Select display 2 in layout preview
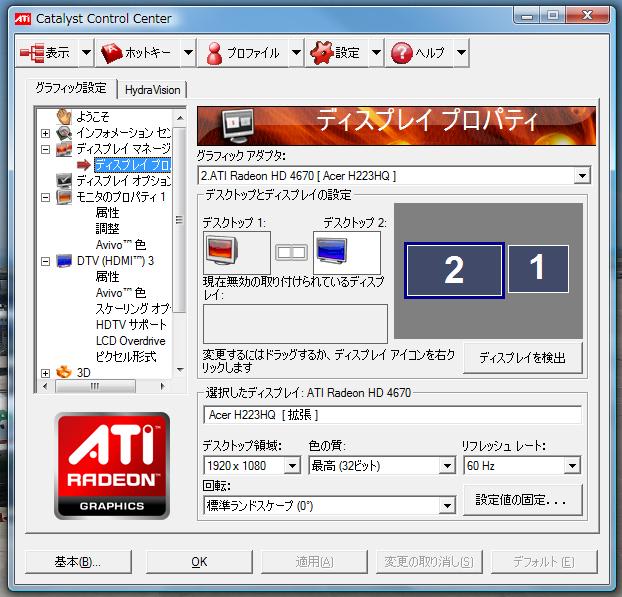Screen dimensions: 622x597 pyautogui.click(x=454, y=270)
